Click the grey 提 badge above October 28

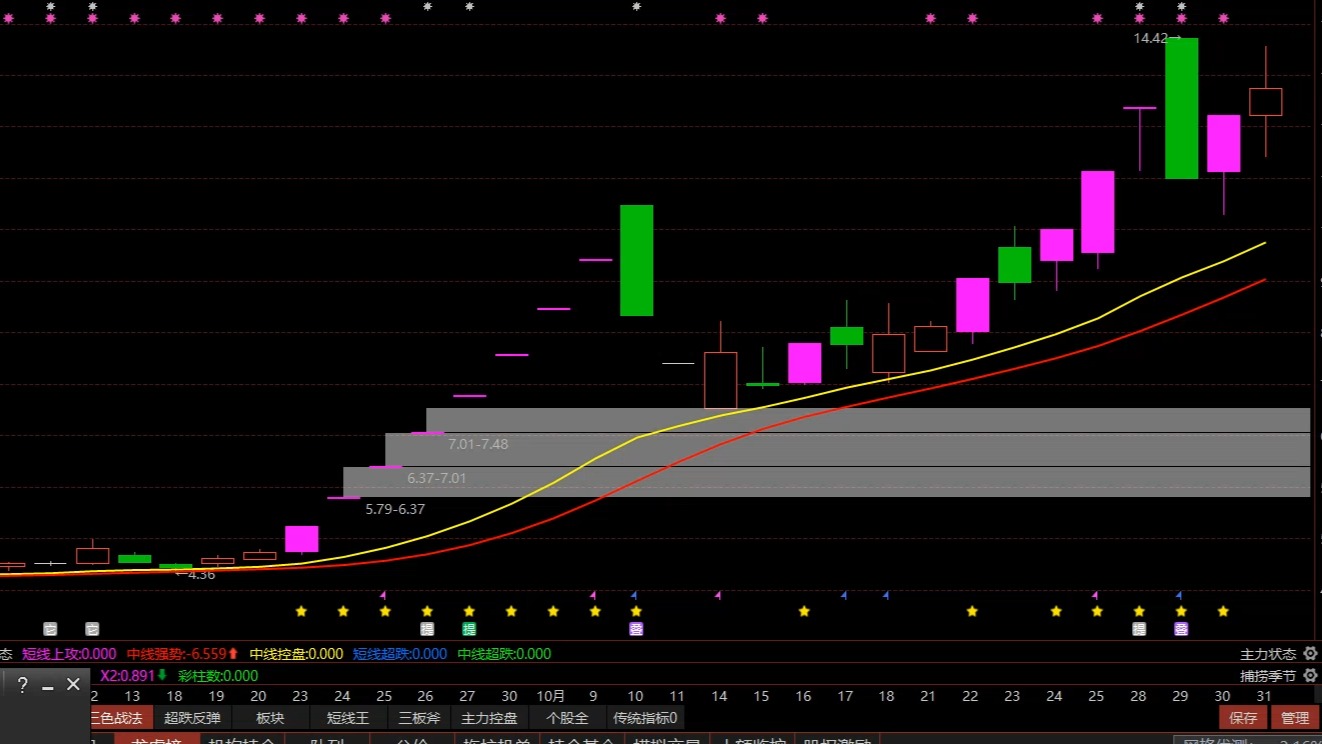click(1139, 629)
